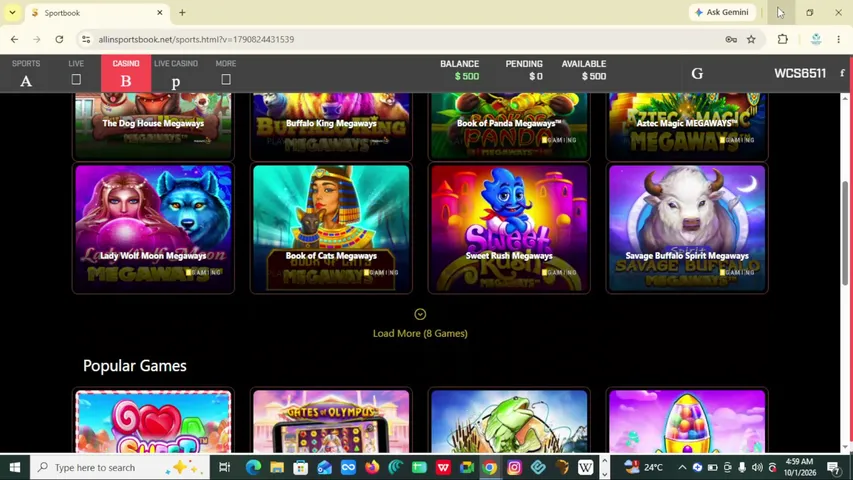
Task: Open WPS Office from taskbar
Action: tap(443, 467)
